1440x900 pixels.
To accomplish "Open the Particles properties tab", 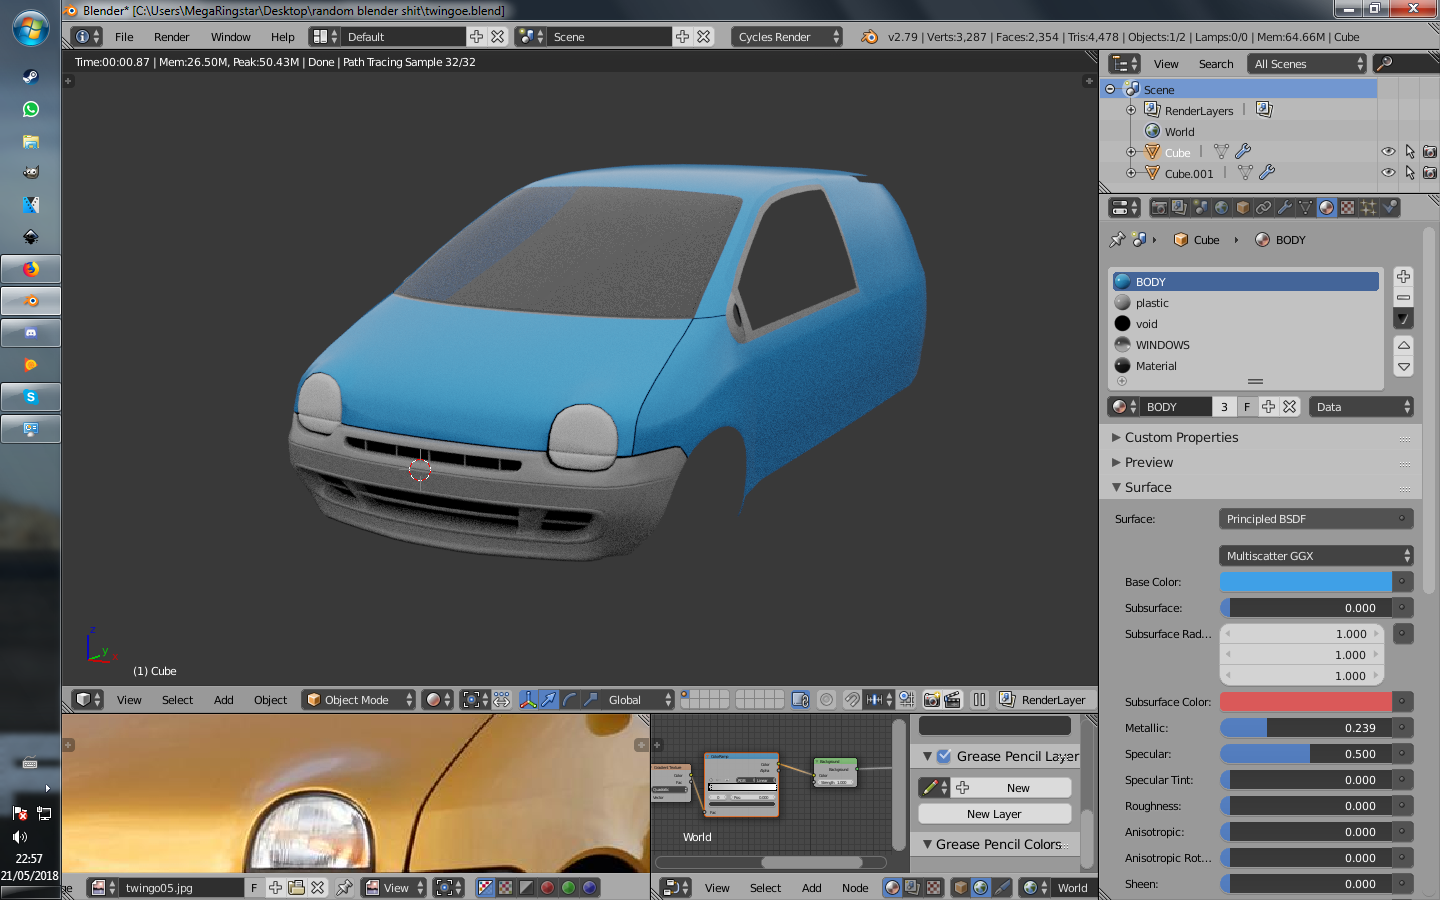I will click(x=1368, y=208).
